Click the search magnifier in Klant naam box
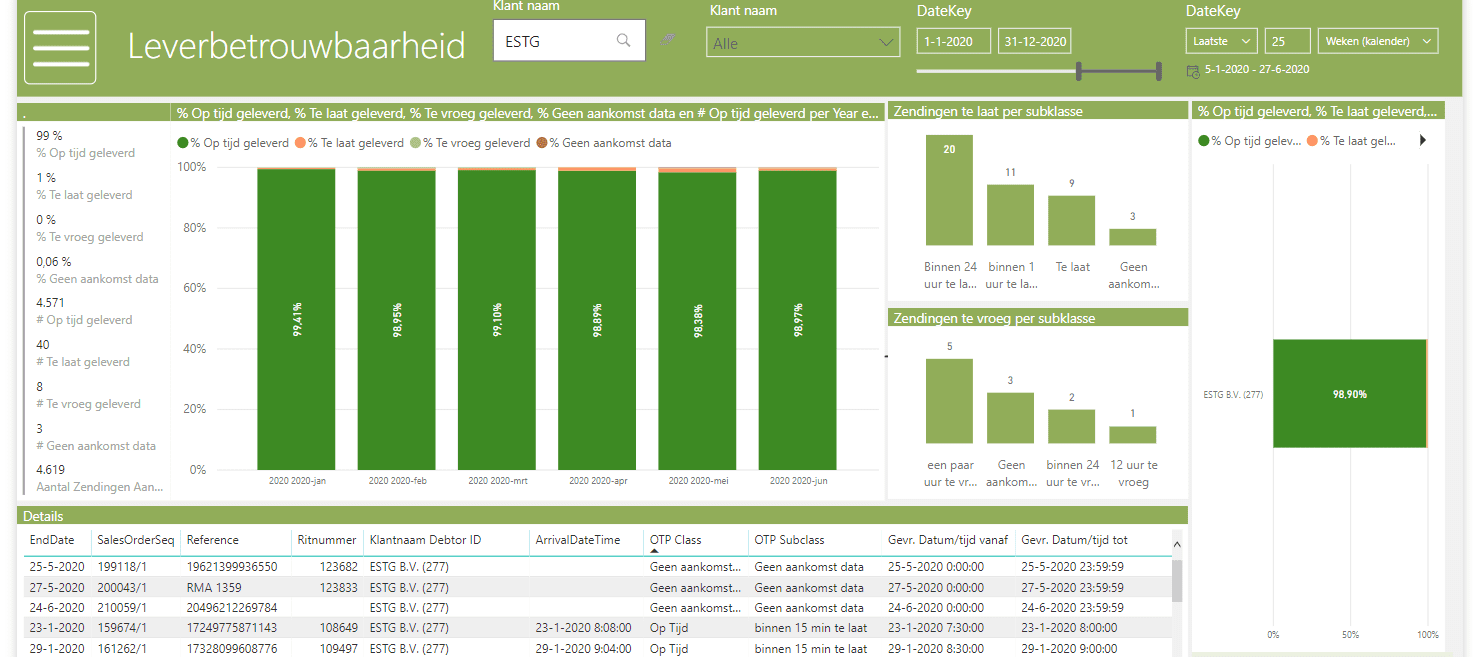Screen dimensions: 1473x657 click(x=623, y=41)
